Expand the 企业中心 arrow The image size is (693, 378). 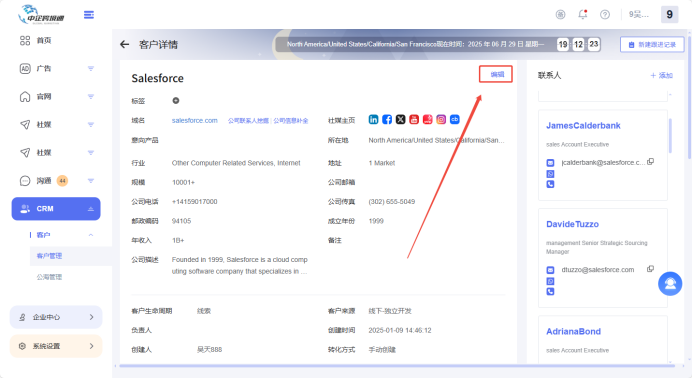(x=91, y=317)
